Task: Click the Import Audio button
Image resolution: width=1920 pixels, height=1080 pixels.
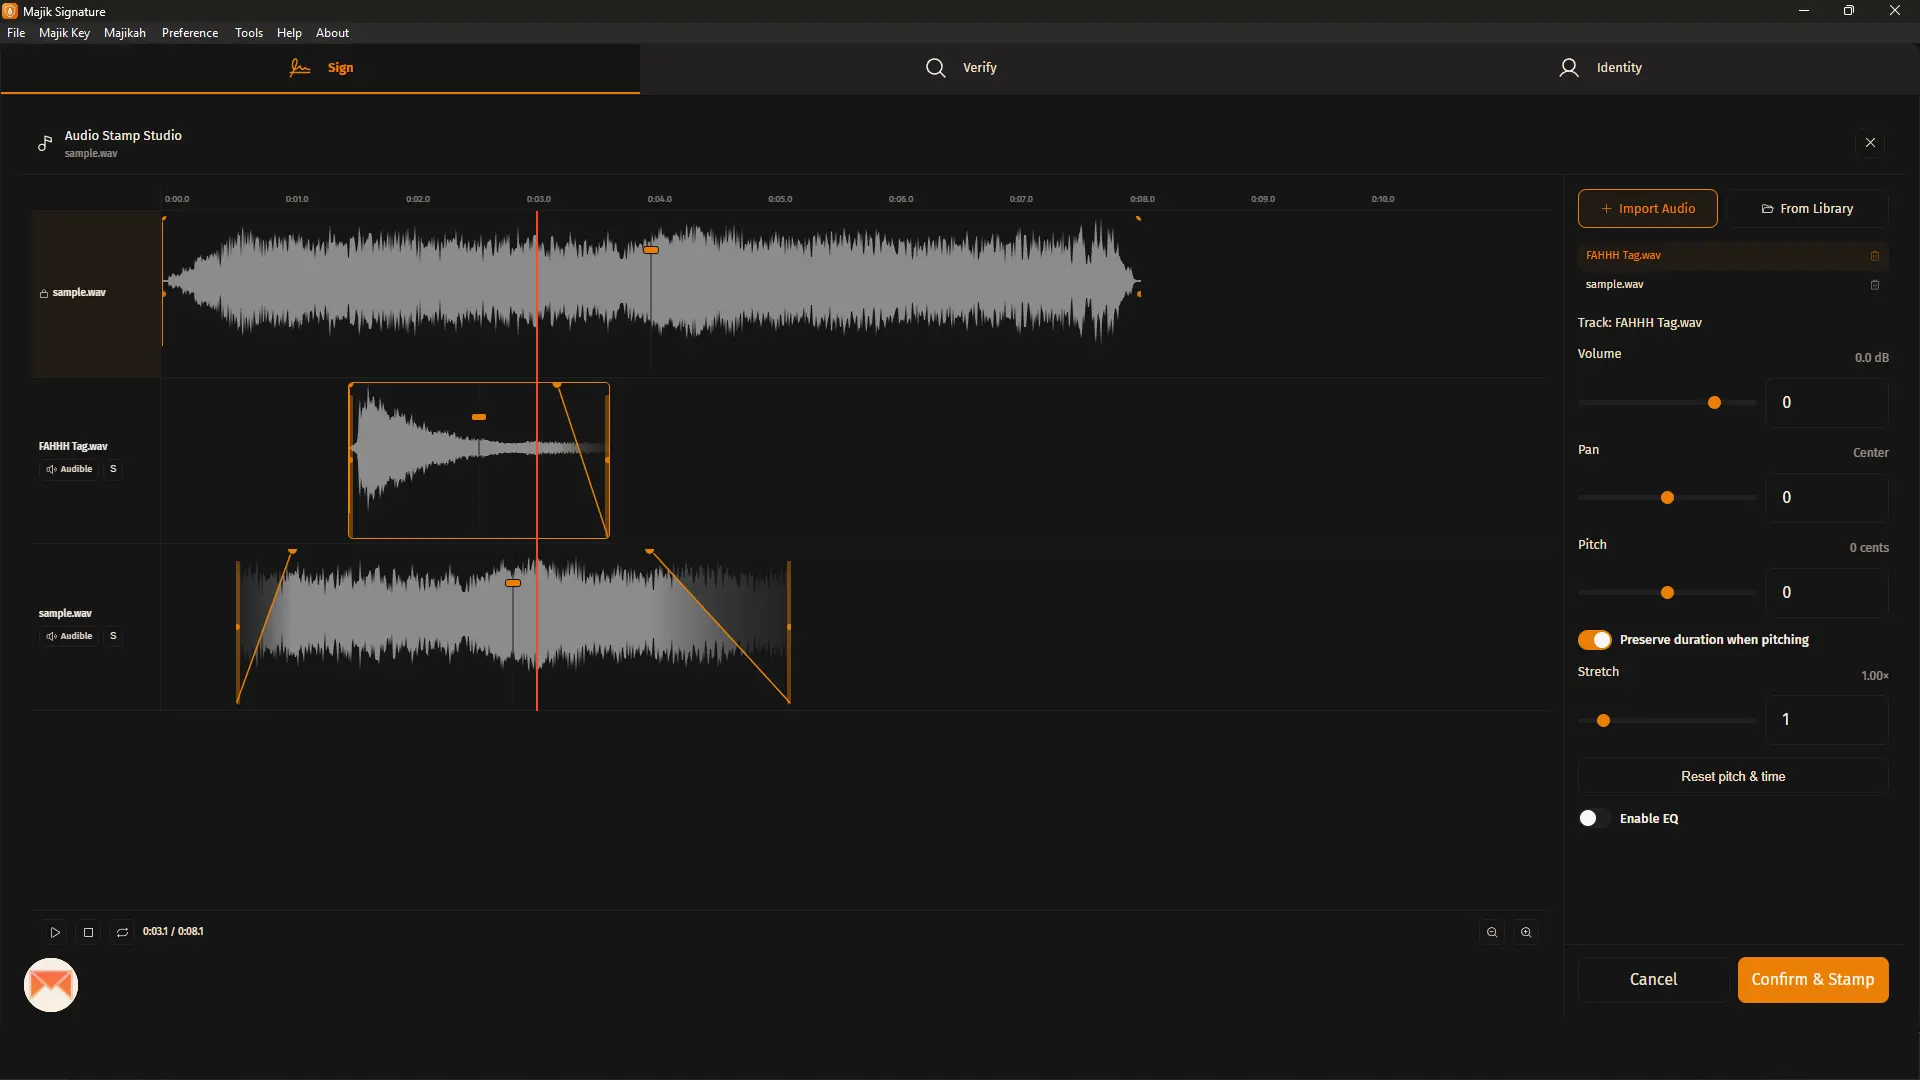Action: (1647, 209)
